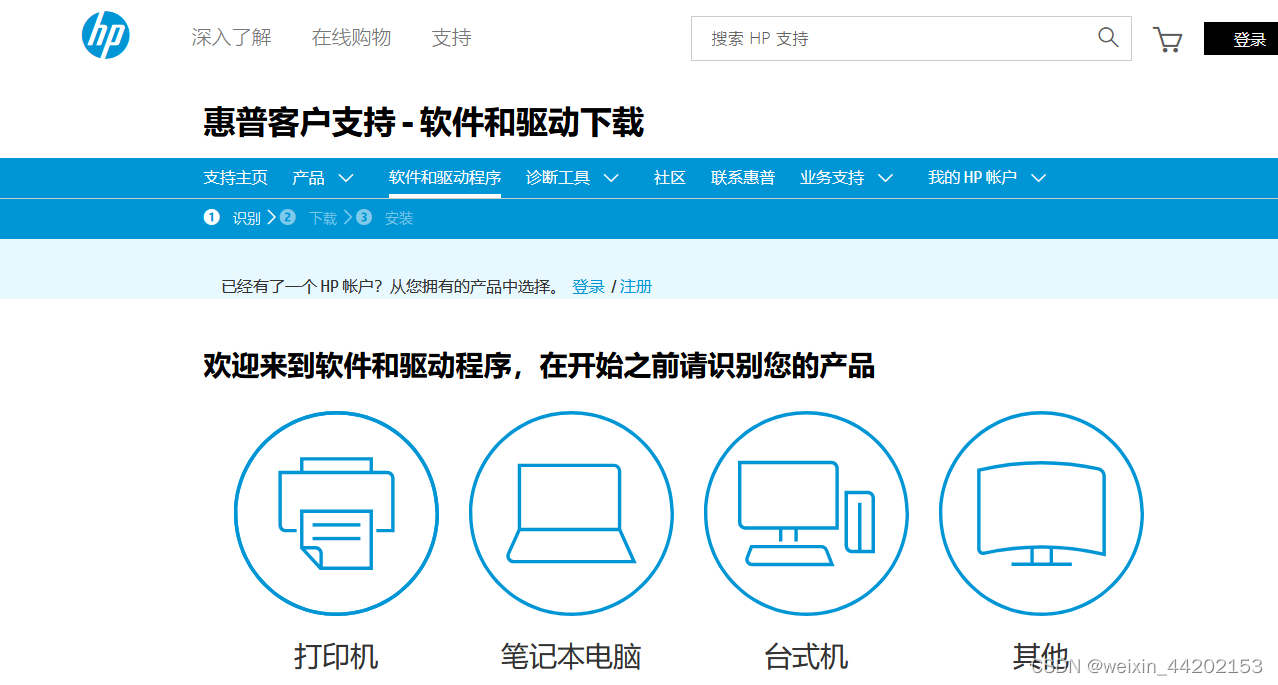Expand the 诊断工具 dropdown chevron
Image resolution: width=1278 pixels, height=685 pixels.
[612, 178]
